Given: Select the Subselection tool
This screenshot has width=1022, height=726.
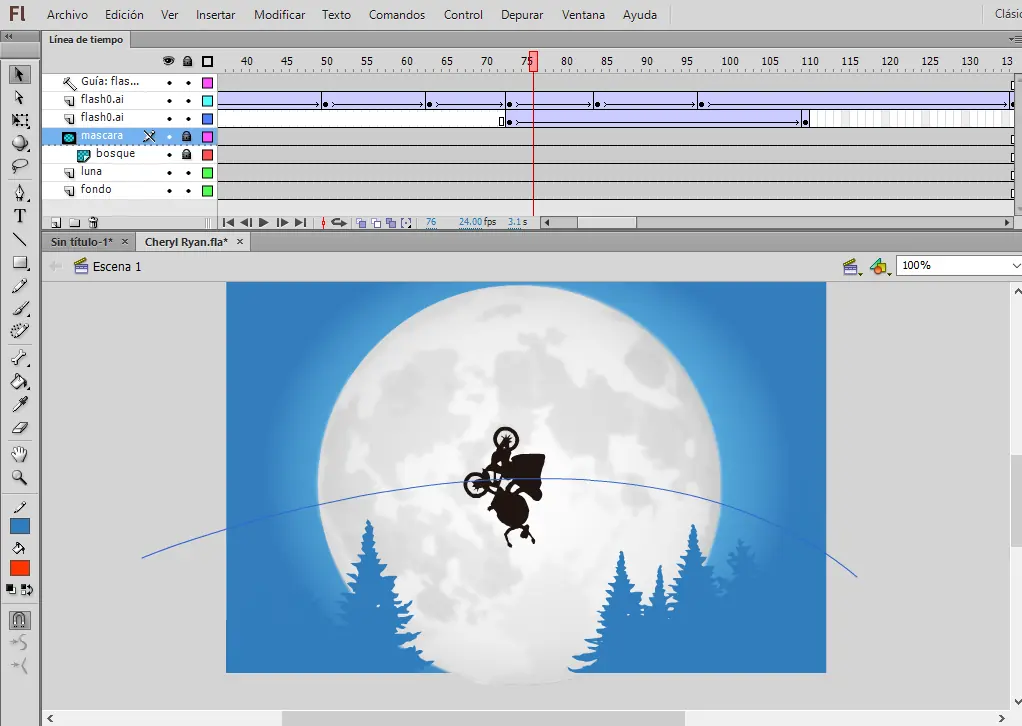Looking at the screenshot, I should pos(19,98).
